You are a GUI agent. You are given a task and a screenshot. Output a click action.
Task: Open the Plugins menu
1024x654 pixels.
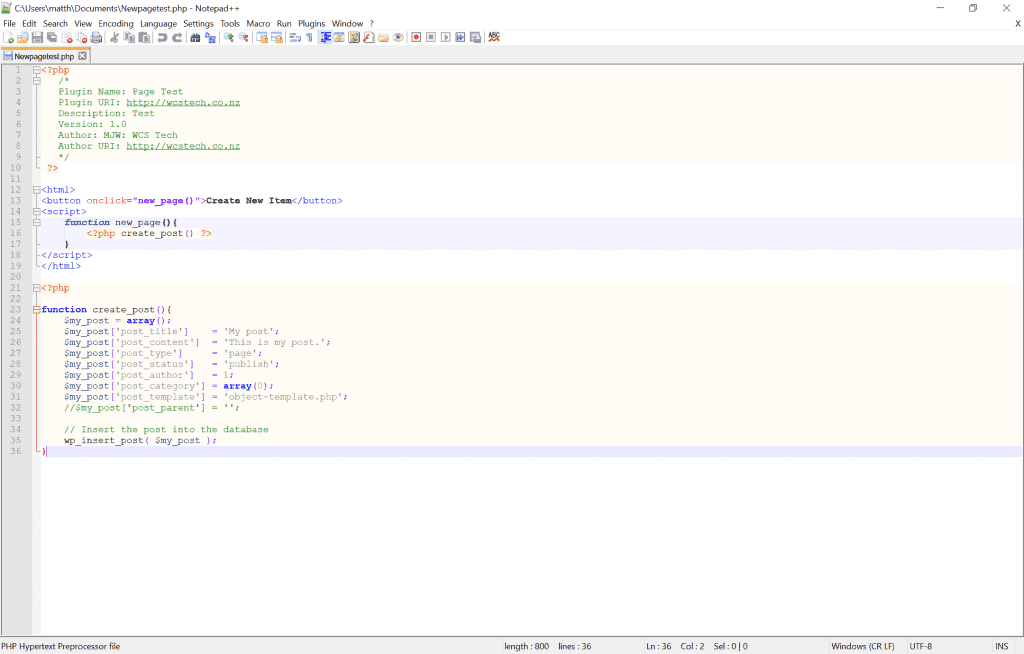pos(312,24)
